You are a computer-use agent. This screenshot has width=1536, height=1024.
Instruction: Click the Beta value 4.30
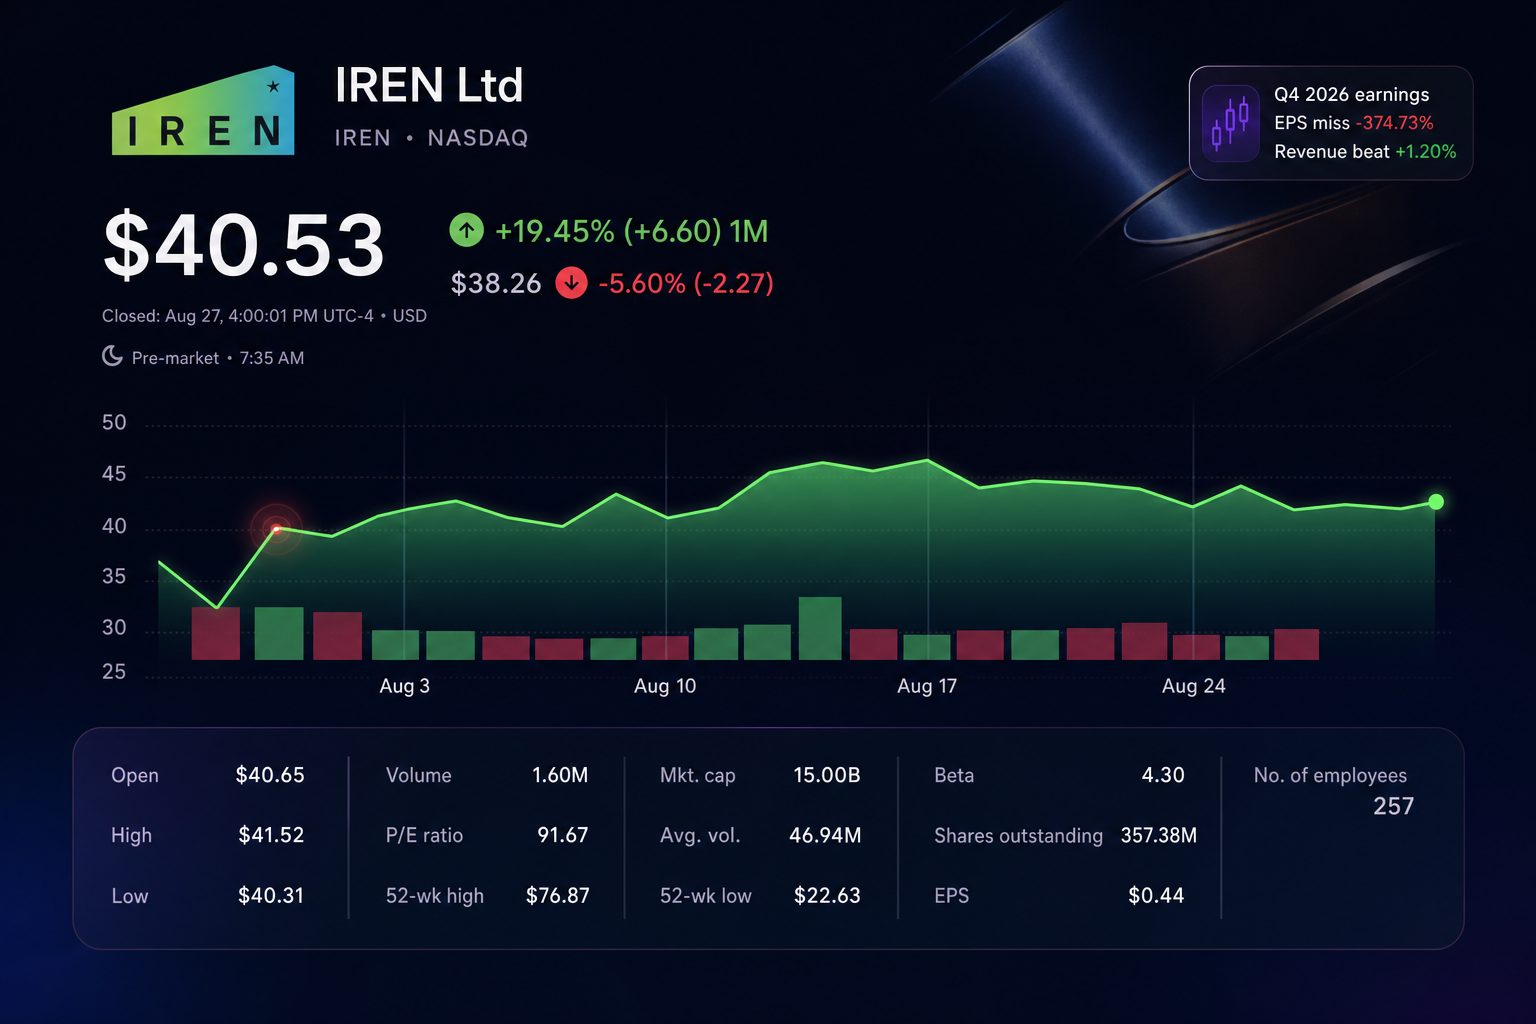point(1163,775)
